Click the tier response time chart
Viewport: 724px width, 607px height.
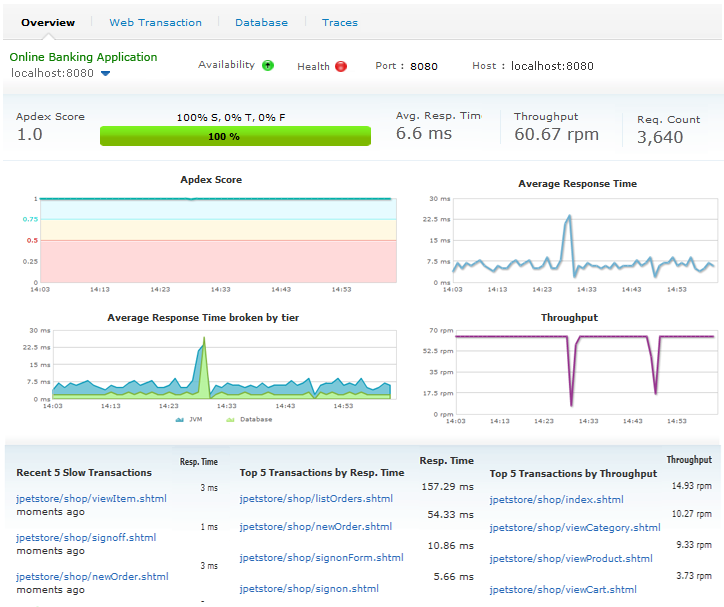(224, 365)
